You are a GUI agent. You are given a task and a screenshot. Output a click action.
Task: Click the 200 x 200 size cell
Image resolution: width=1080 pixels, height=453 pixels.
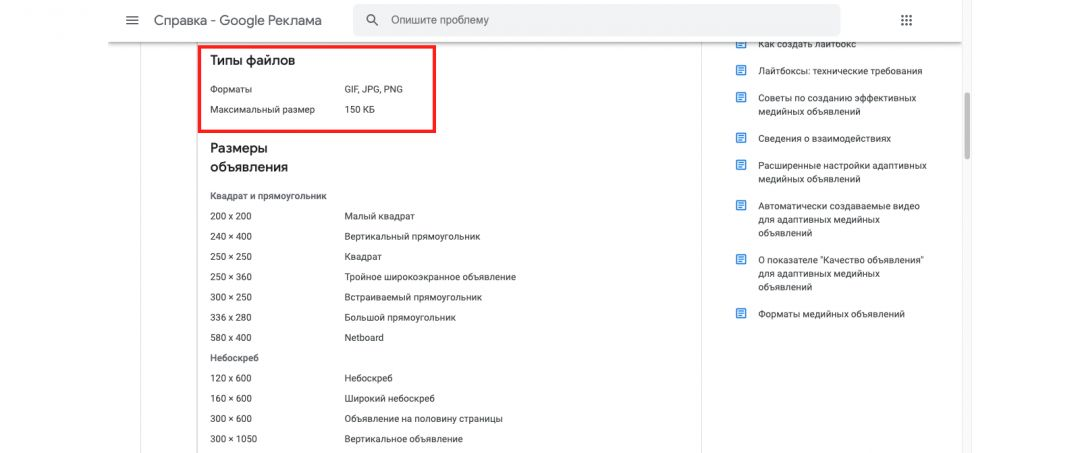point(231,216)
